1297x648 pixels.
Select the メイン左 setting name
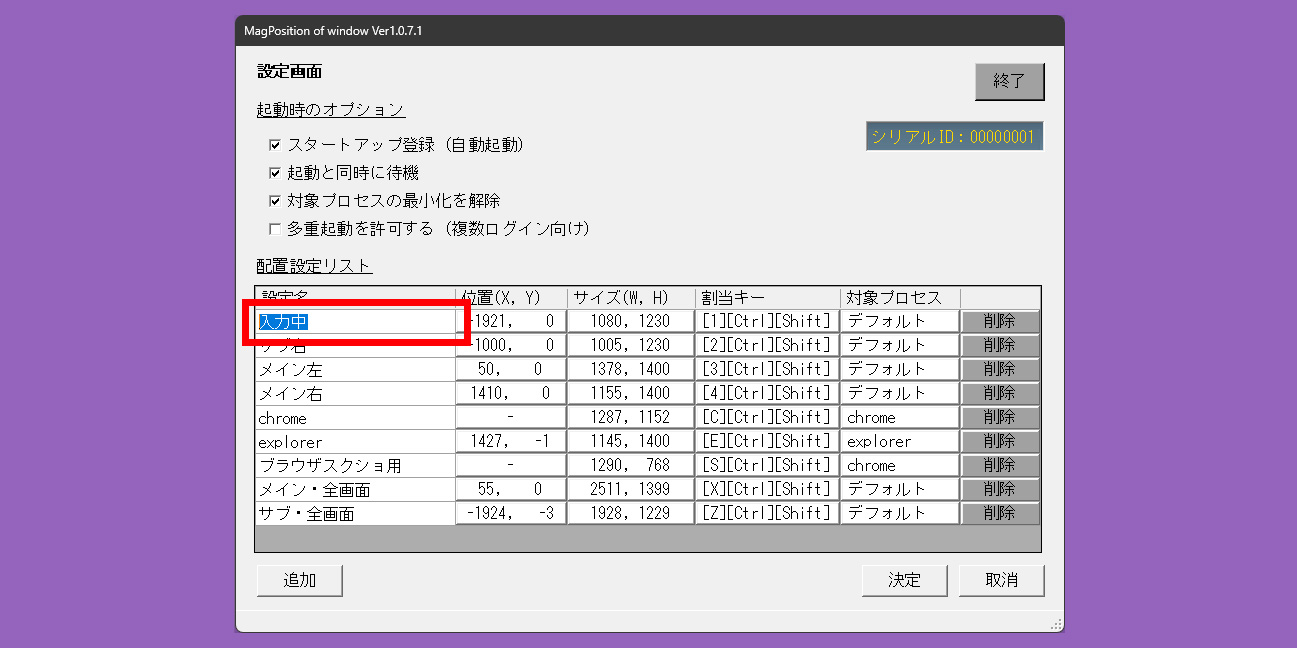coord(355,369)
